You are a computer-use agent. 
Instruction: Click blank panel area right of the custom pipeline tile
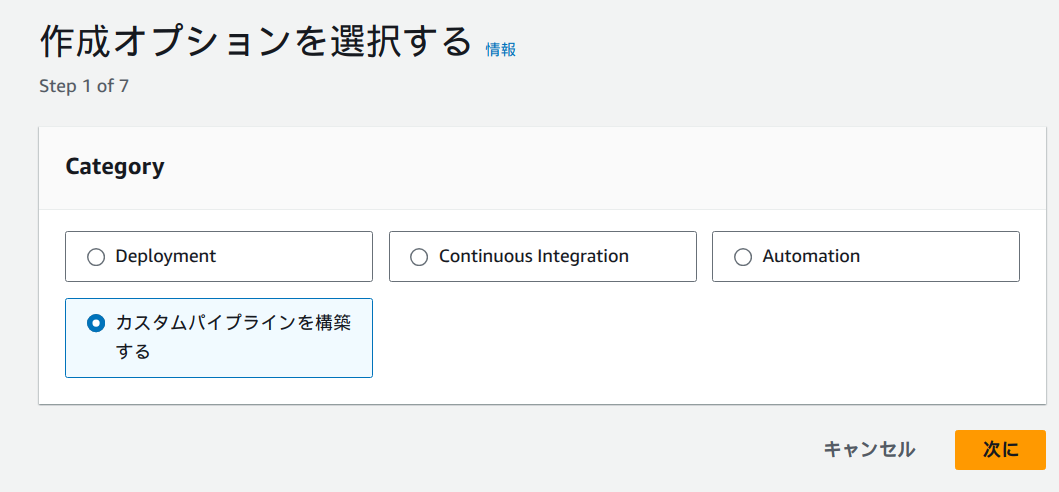(700, 340)
